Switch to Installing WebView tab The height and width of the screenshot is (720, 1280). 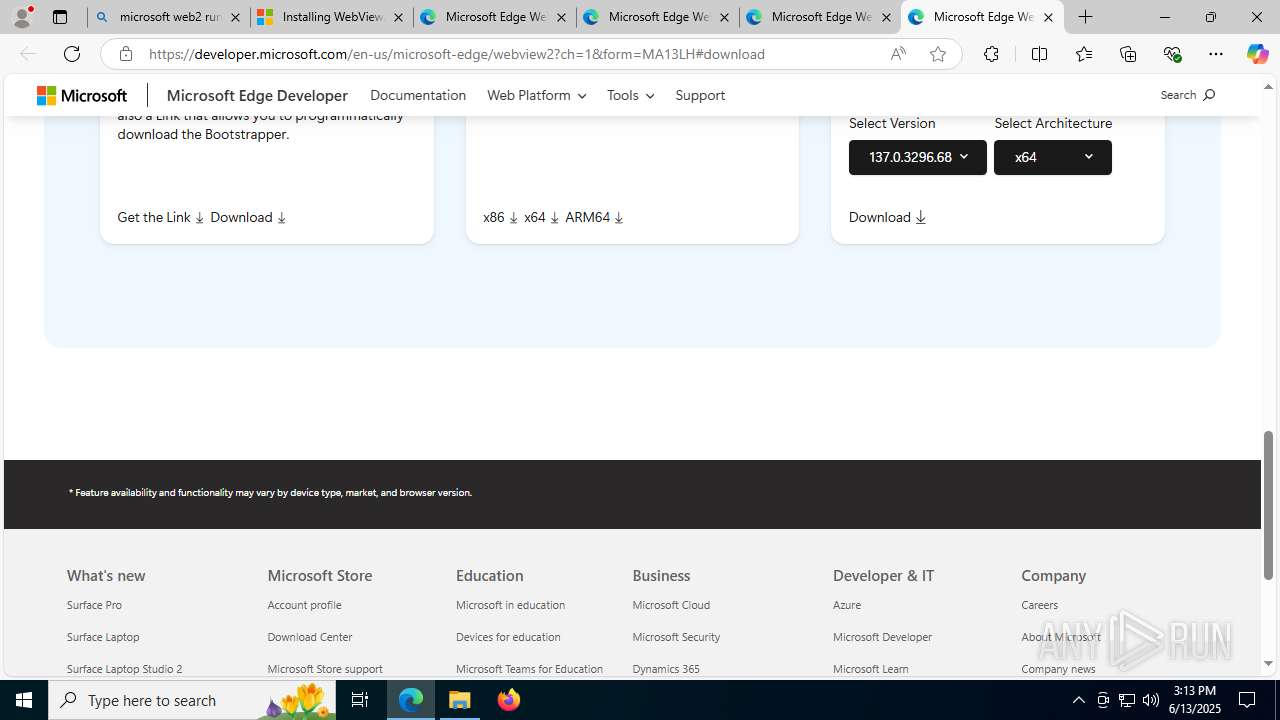coord(331,17)
